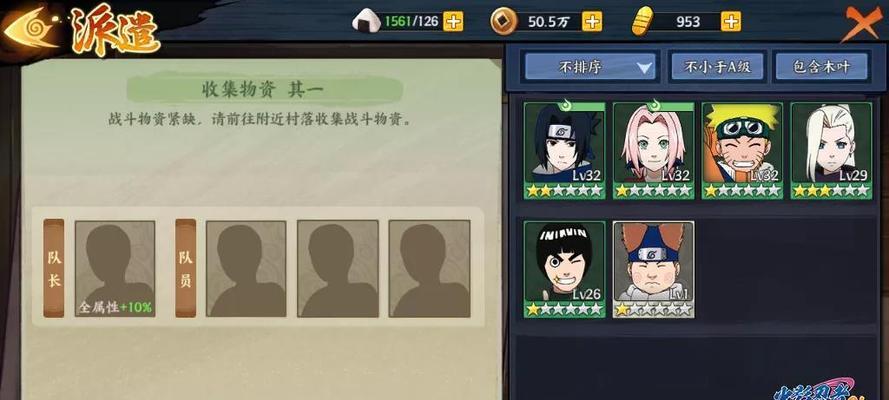Viewport: 889px width, 400px height.
Task: Select Sakura Lv32 ninja portrait
Action: tap(653, 150)
